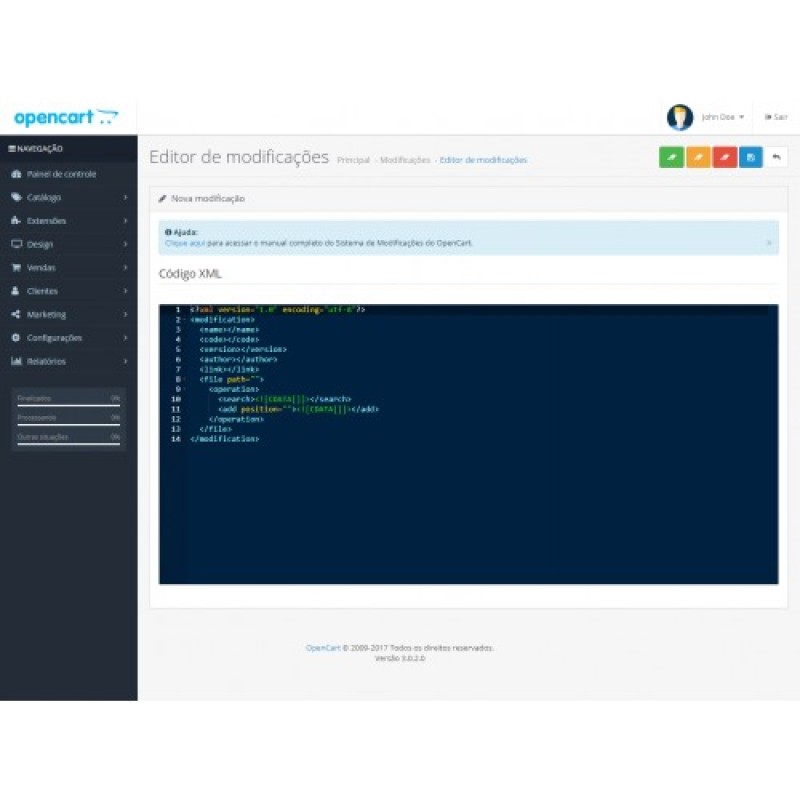Open the Relatórios chart icon

click(x=15, y=361)
